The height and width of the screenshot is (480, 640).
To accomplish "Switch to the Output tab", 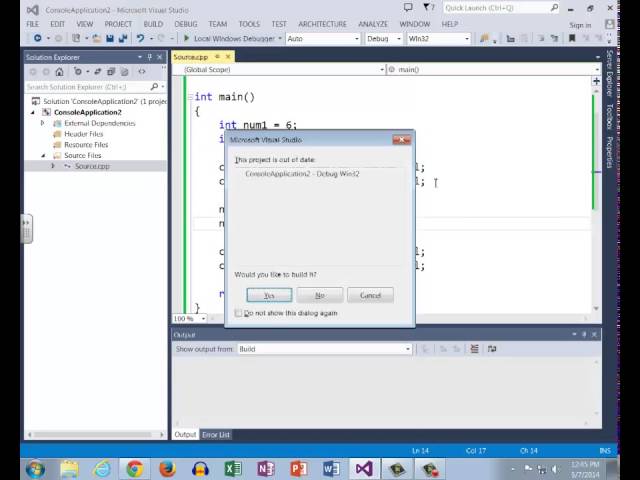I will [185, 435].
